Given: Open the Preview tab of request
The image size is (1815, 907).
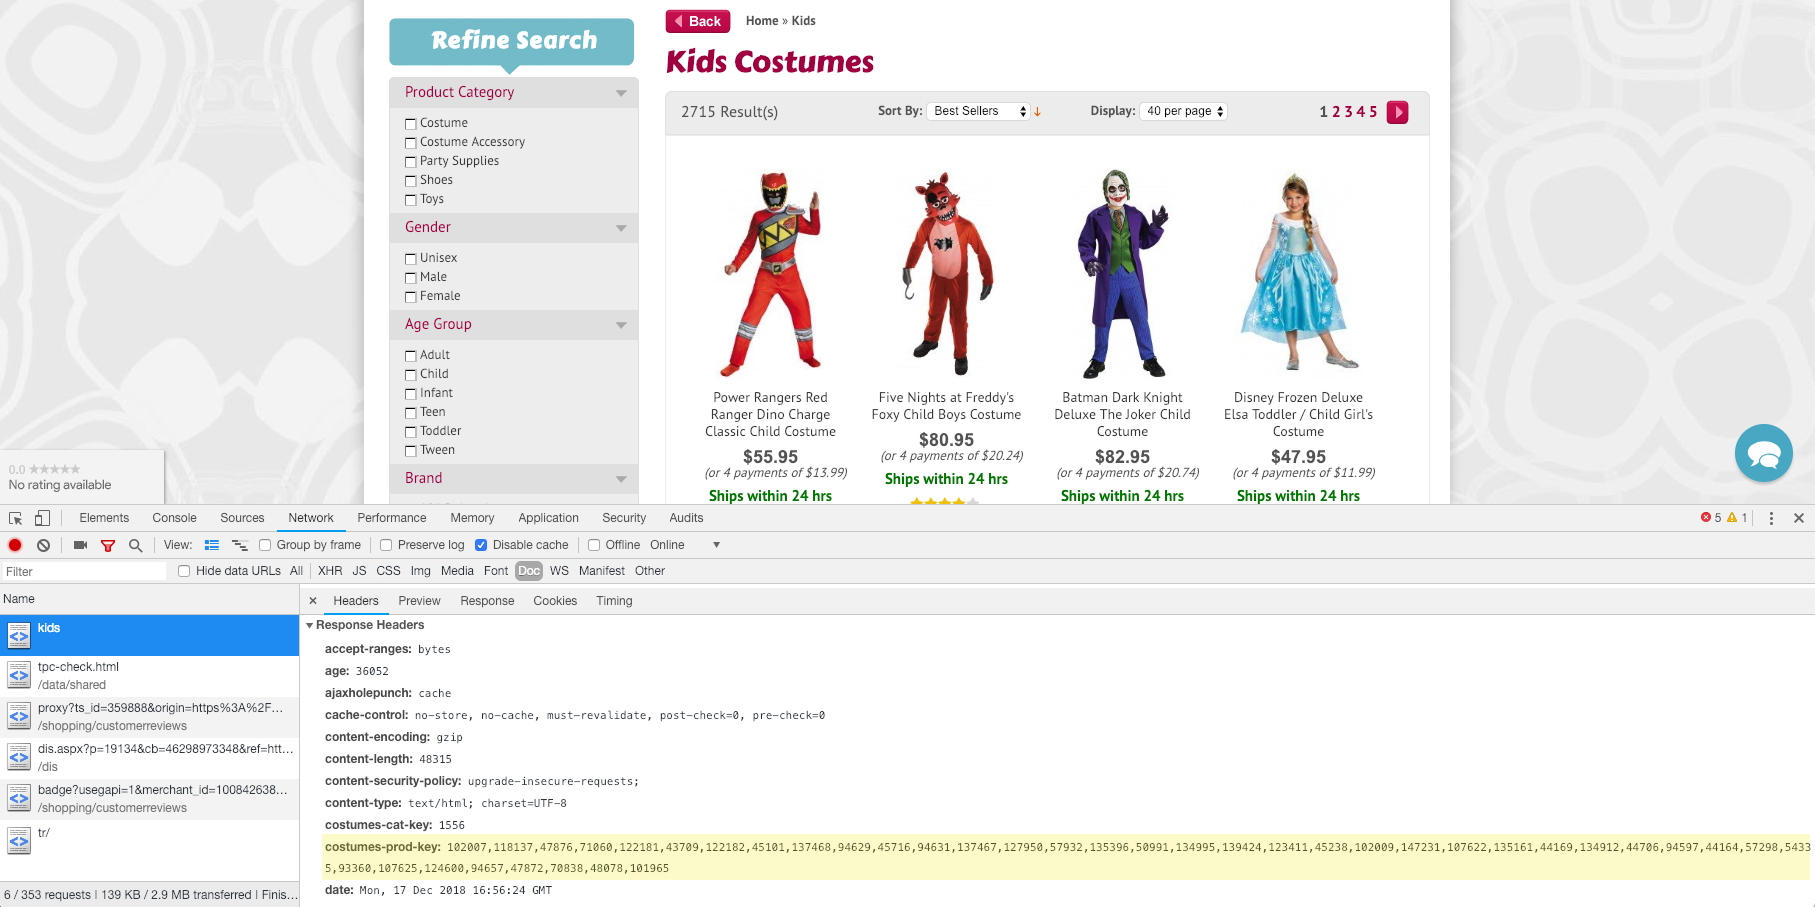Looking at the screenshot, I should tap(419, 601).
